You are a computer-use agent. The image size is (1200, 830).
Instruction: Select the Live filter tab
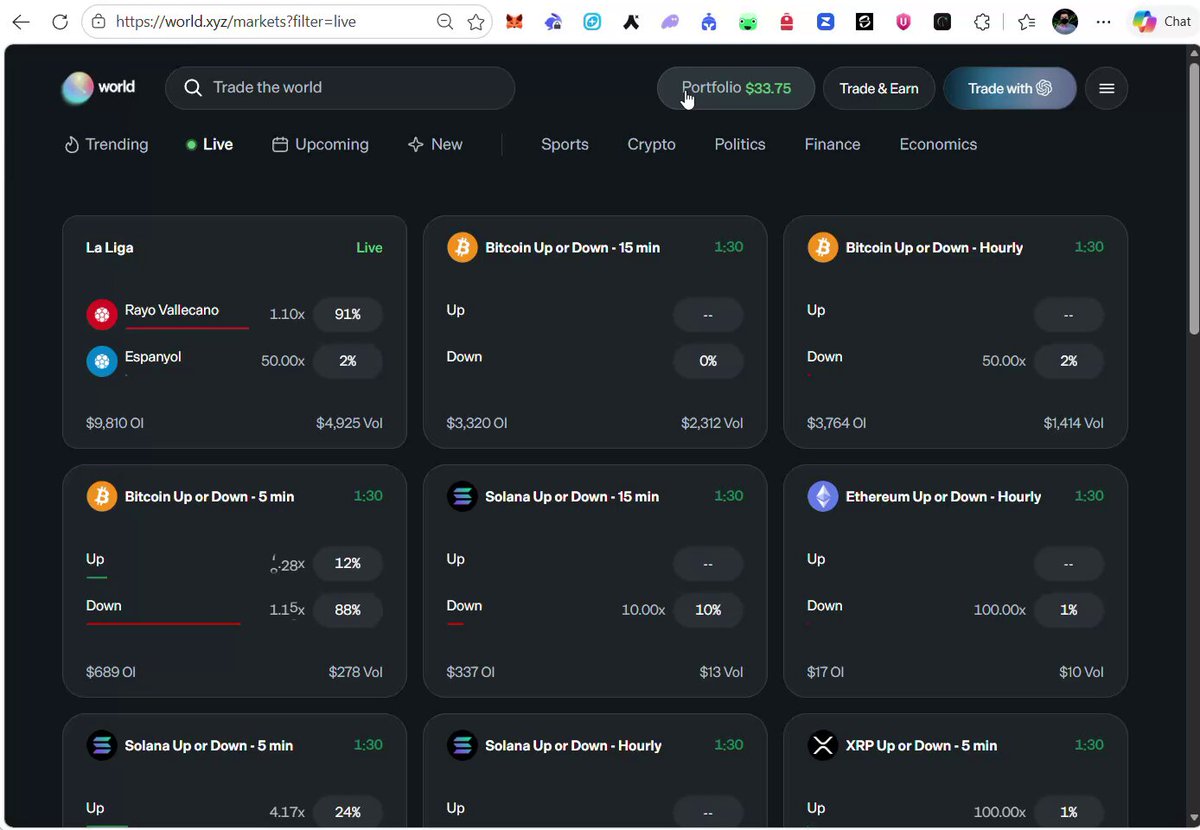pos(209,144)
